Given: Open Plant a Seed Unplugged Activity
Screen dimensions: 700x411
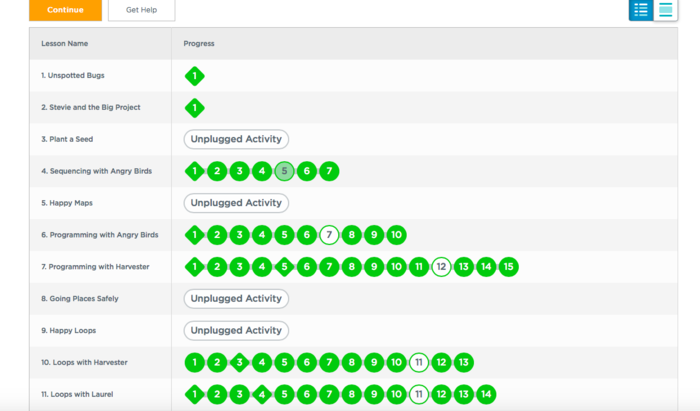Looking at the screenshot, I should click(236, 139).
